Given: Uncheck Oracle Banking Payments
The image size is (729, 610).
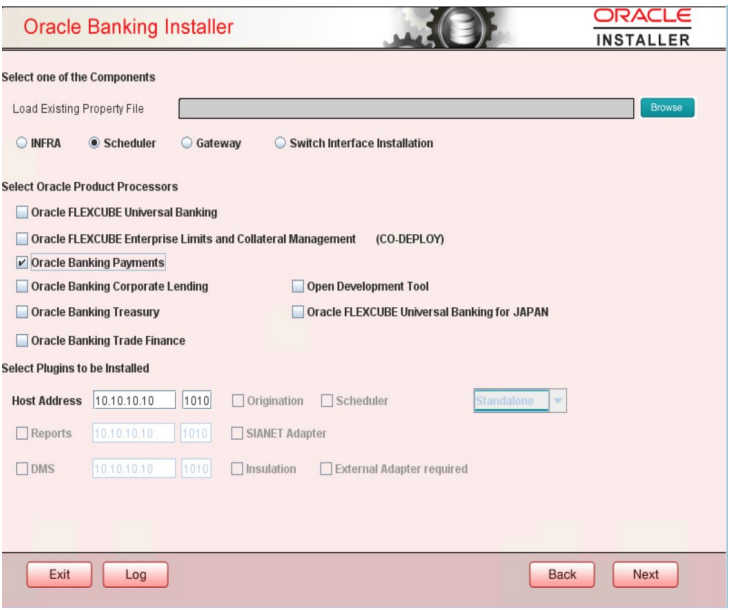Looking at the screenshot, I should click(22, 263).
